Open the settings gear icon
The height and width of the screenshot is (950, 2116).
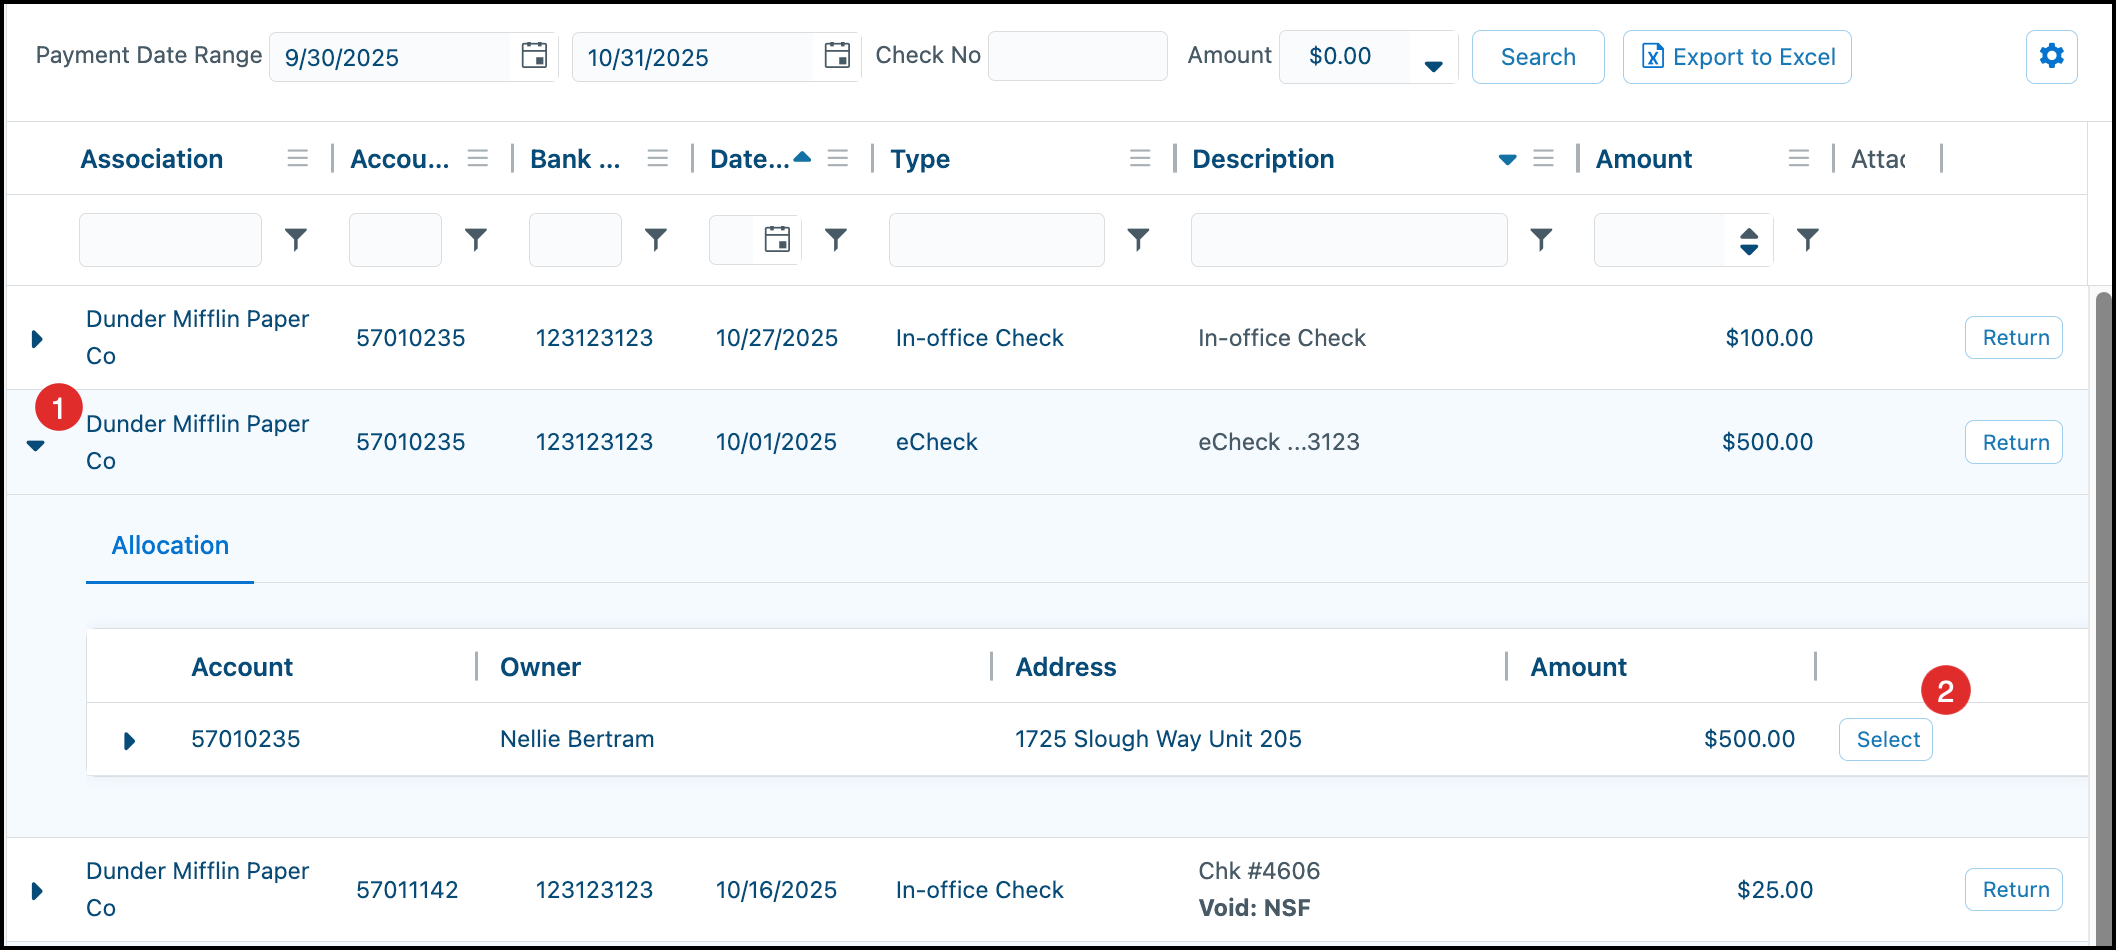pos(2051,56)
